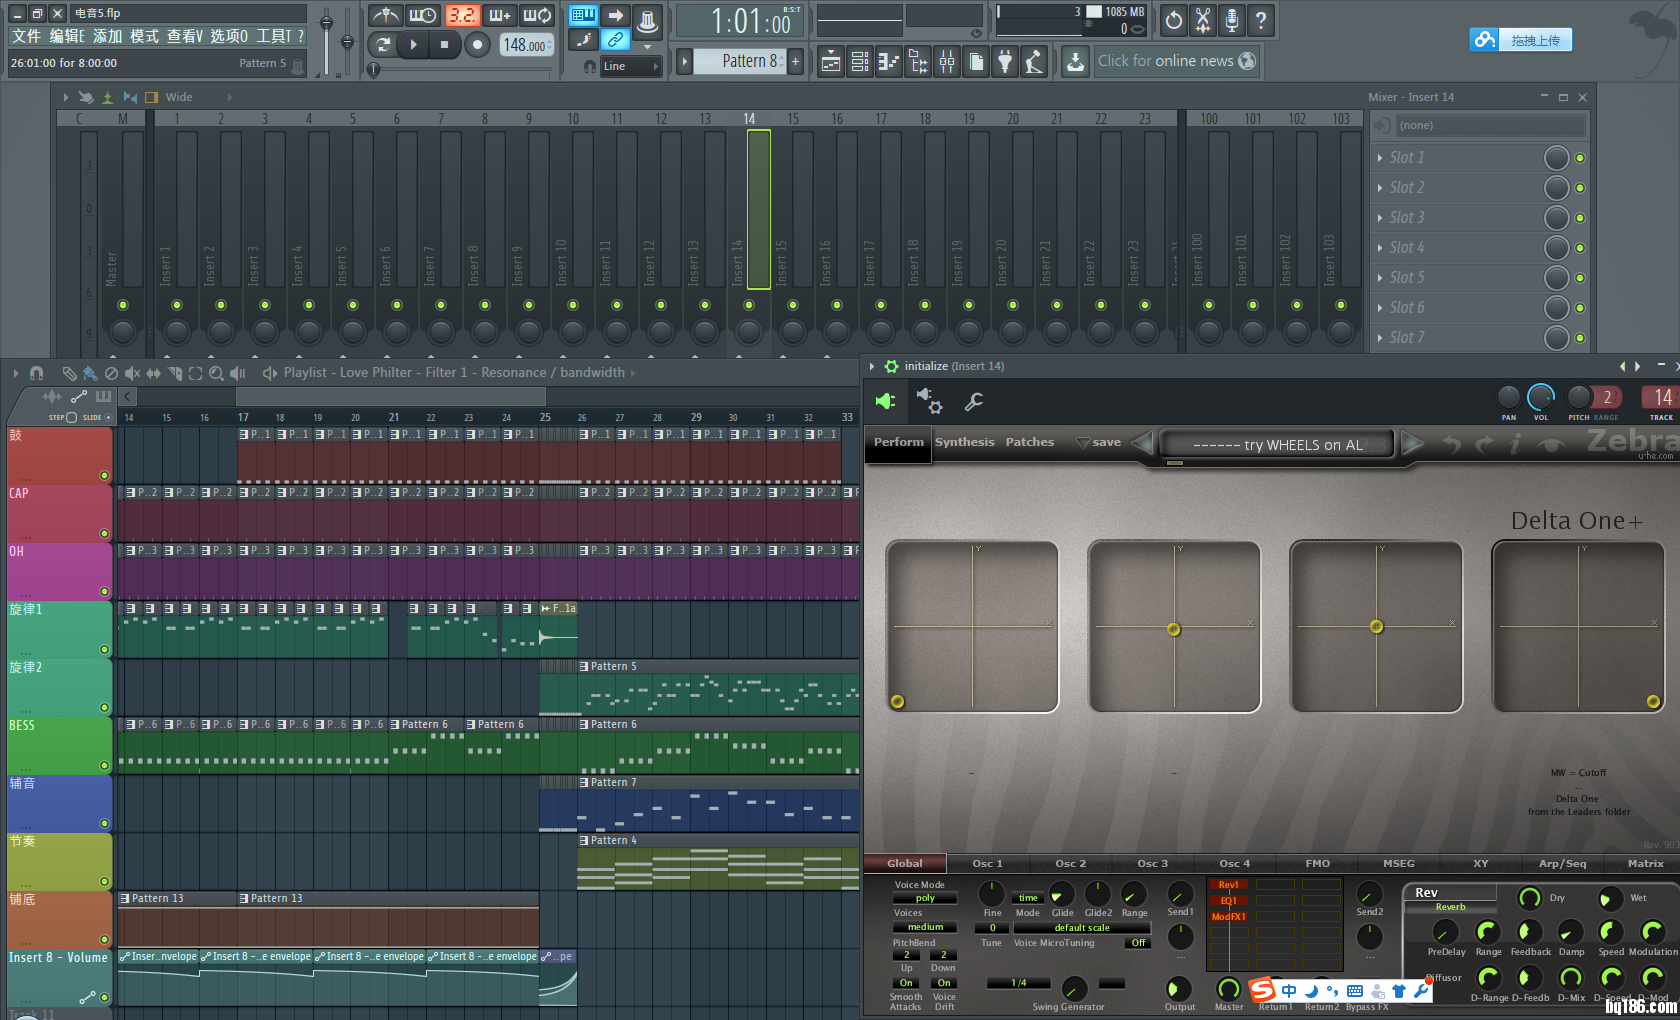Expand Slot 4 menu arrow in mixer

[x=1380, y=248]
